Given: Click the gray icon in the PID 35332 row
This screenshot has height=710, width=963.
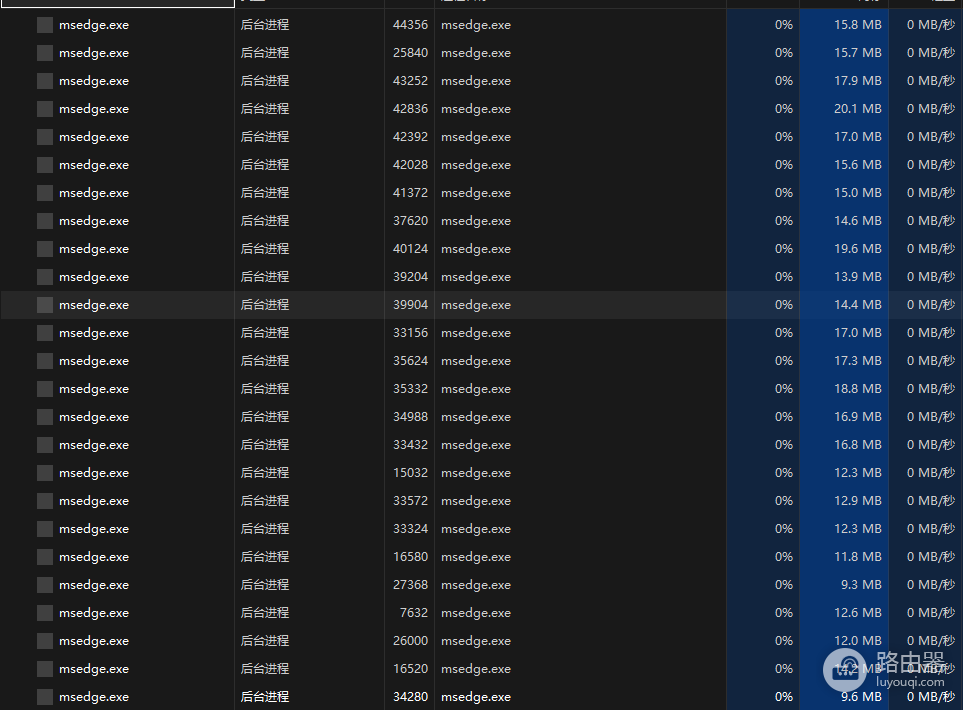Looking at the screenshot, I should coord(45,389).
